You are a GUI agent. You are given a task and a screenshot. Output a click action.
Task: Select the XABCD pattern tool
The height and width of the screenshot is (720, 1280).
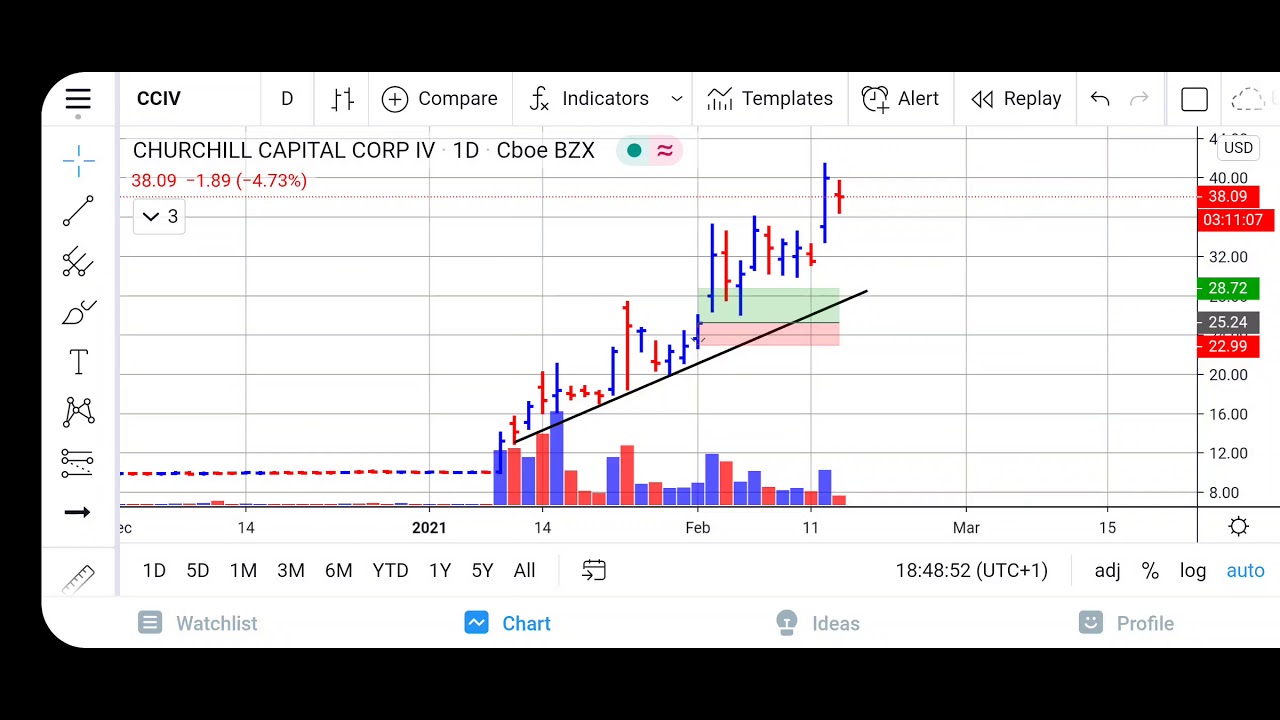coord(78,412)
